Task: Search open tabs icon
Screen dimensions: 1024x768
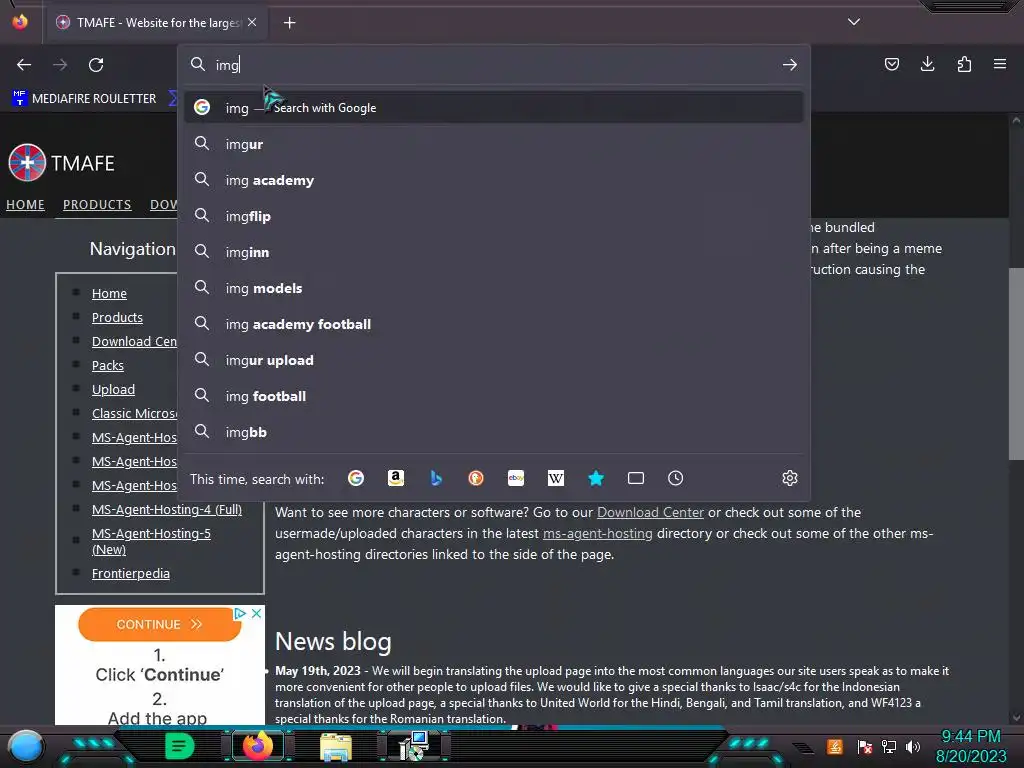Action: click(x=635, y=478)
